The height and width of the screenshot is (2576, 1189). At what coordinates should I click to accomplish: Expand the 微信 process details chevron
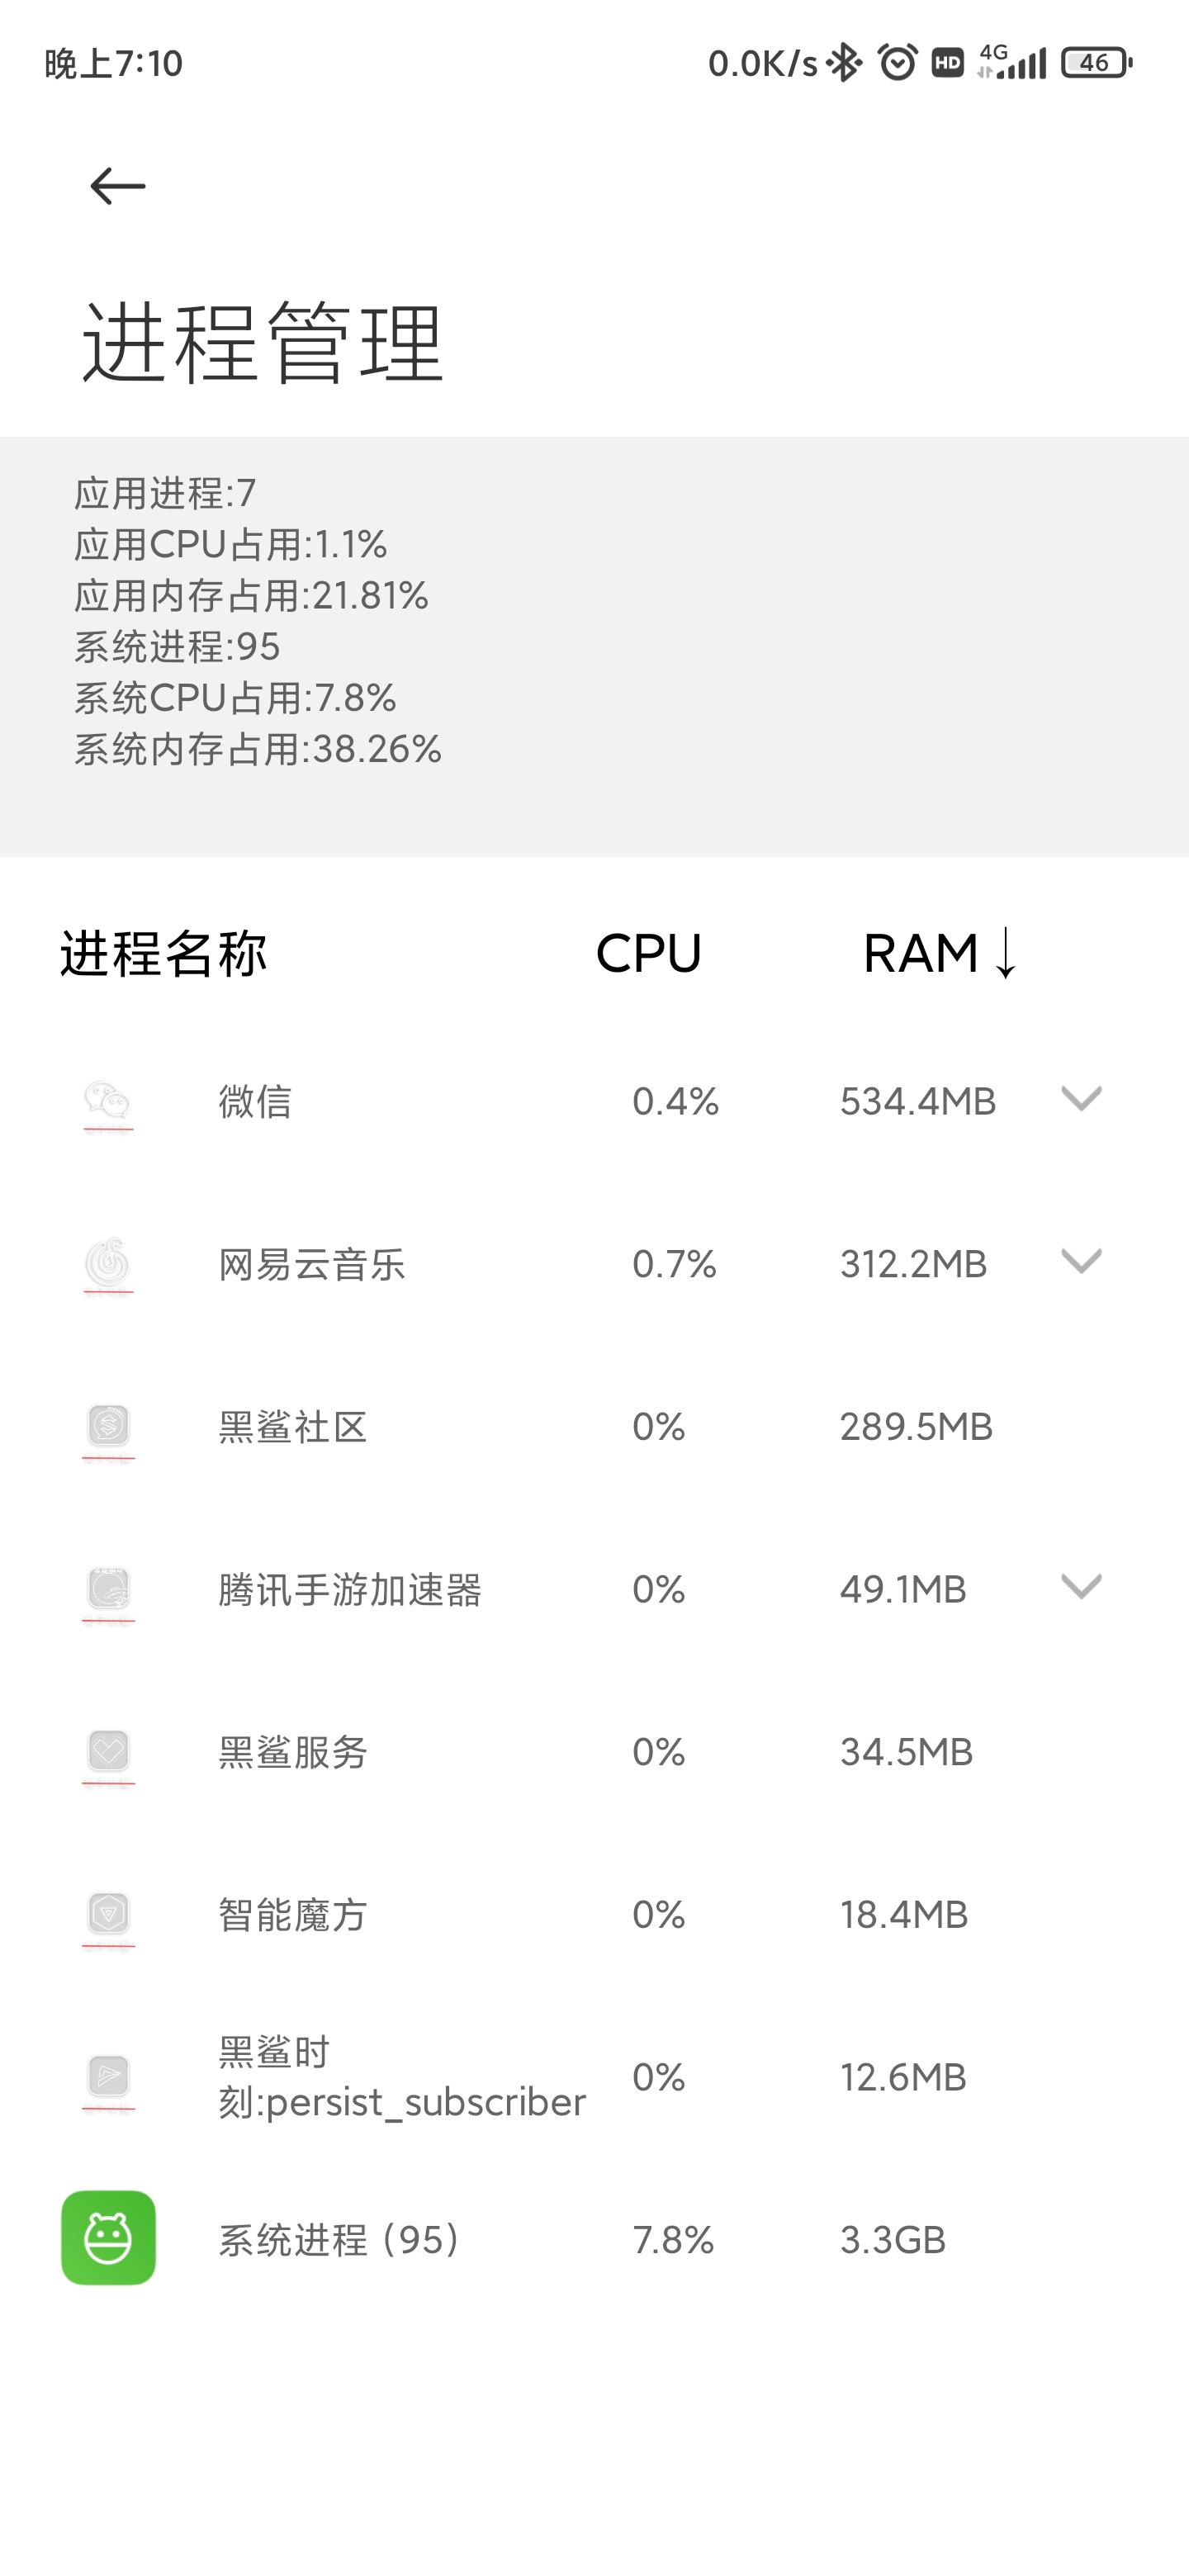pos(1080,1099)
